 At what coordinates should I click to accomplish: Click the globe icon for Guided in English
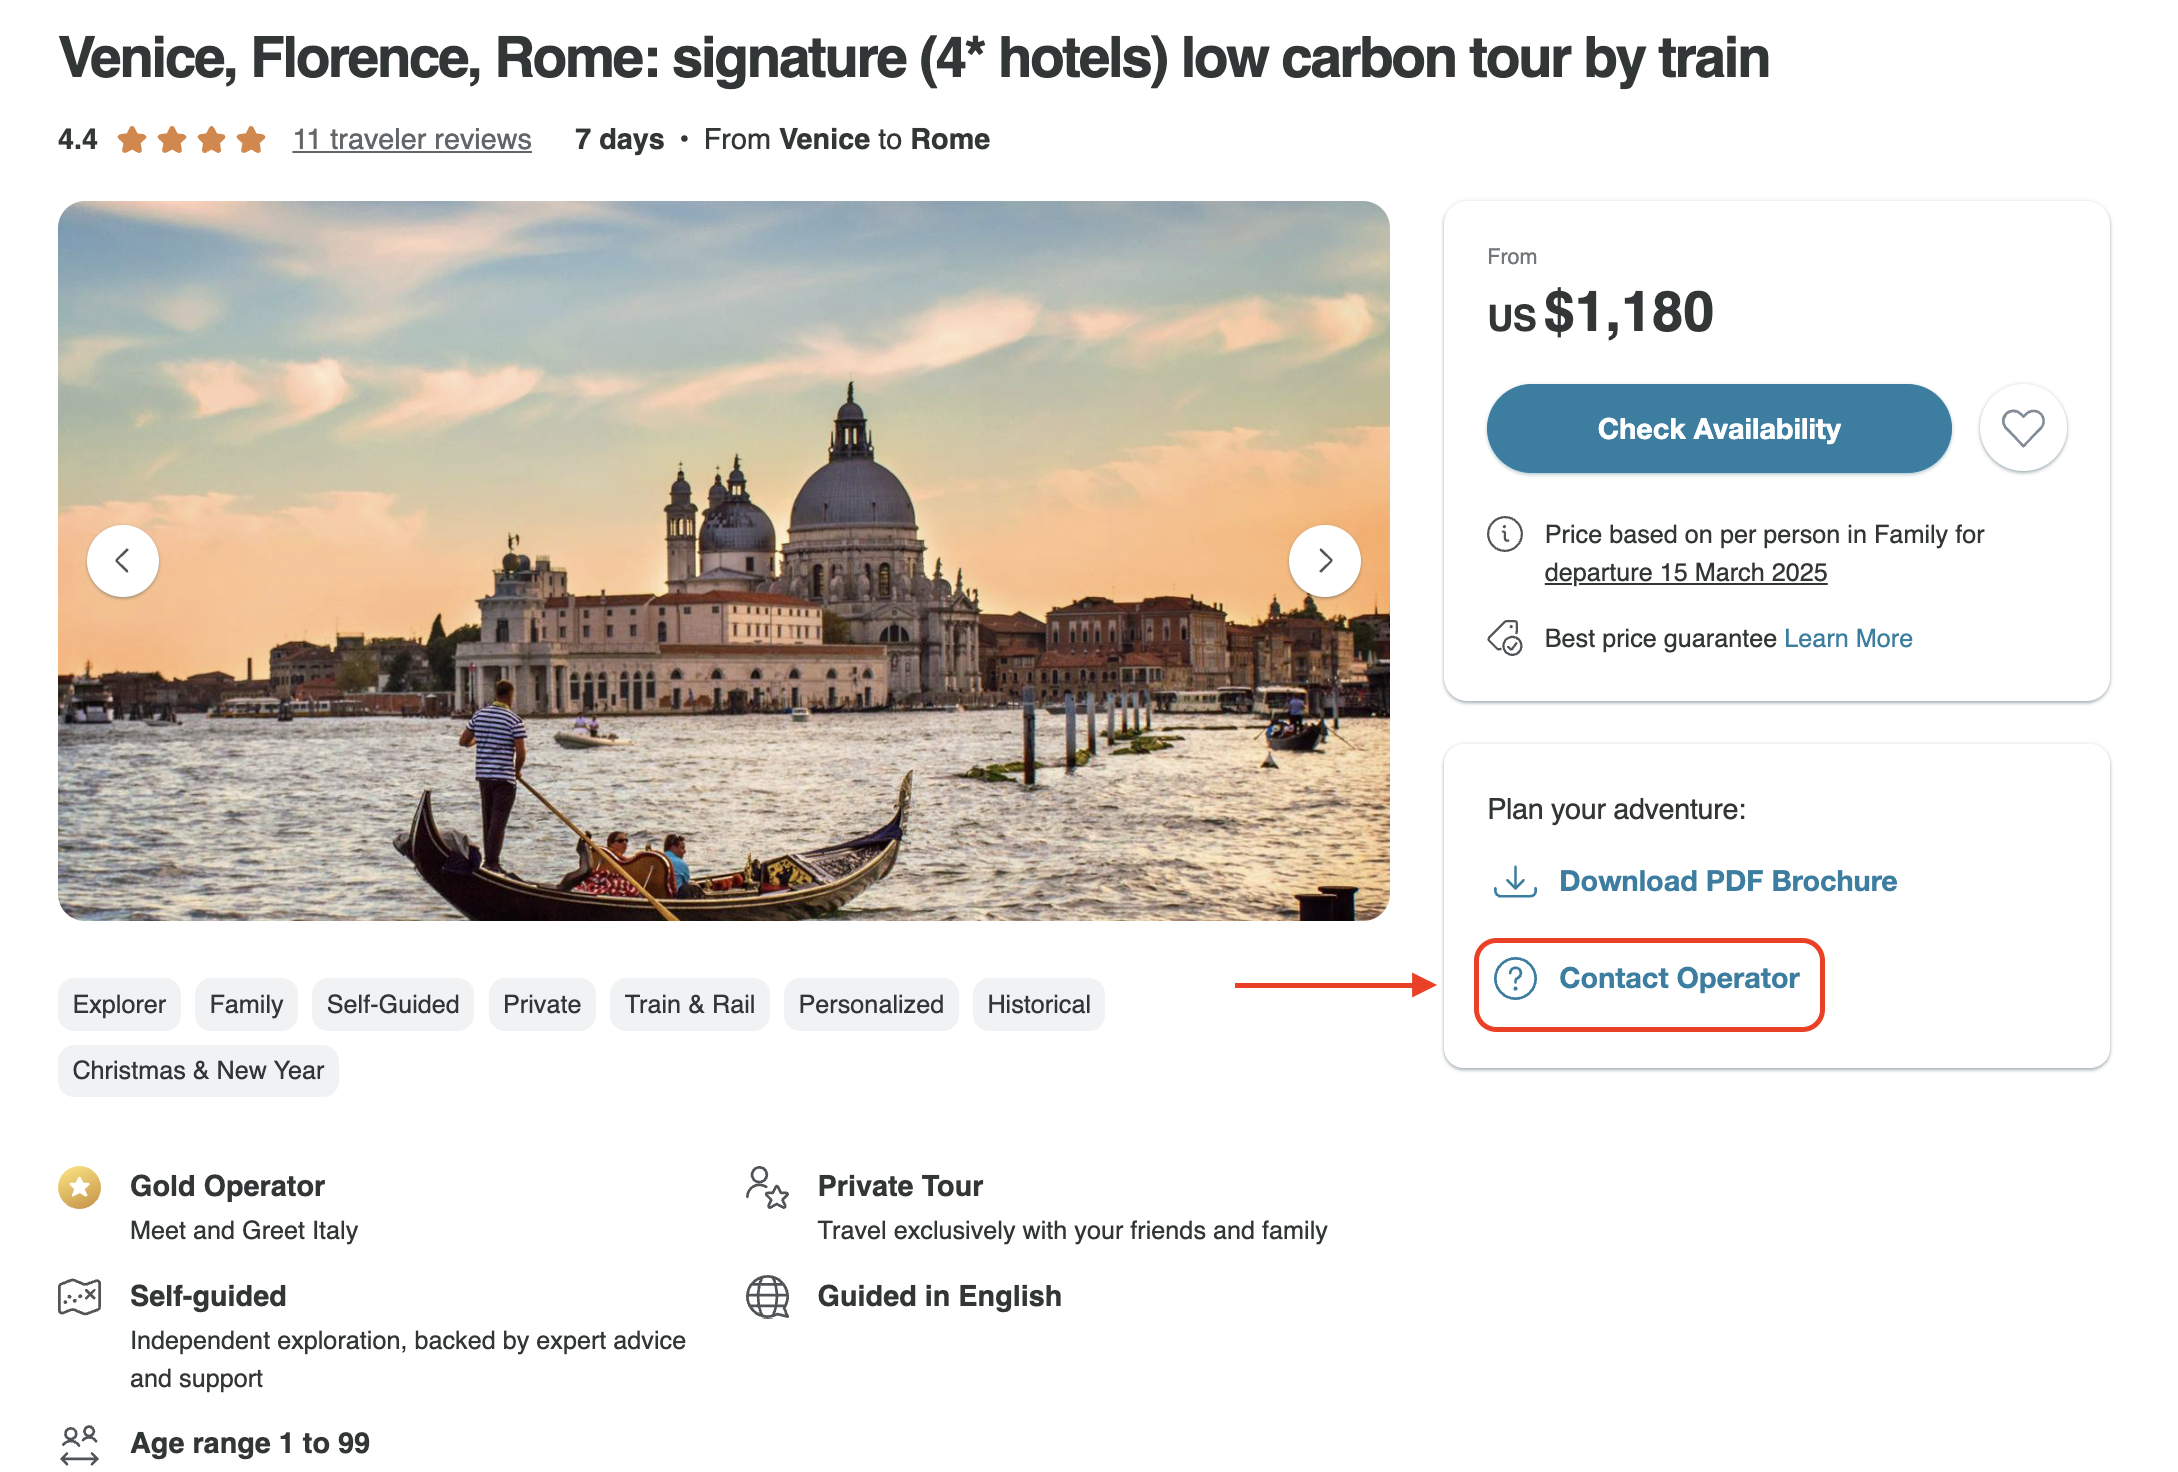pos(767,1297)
